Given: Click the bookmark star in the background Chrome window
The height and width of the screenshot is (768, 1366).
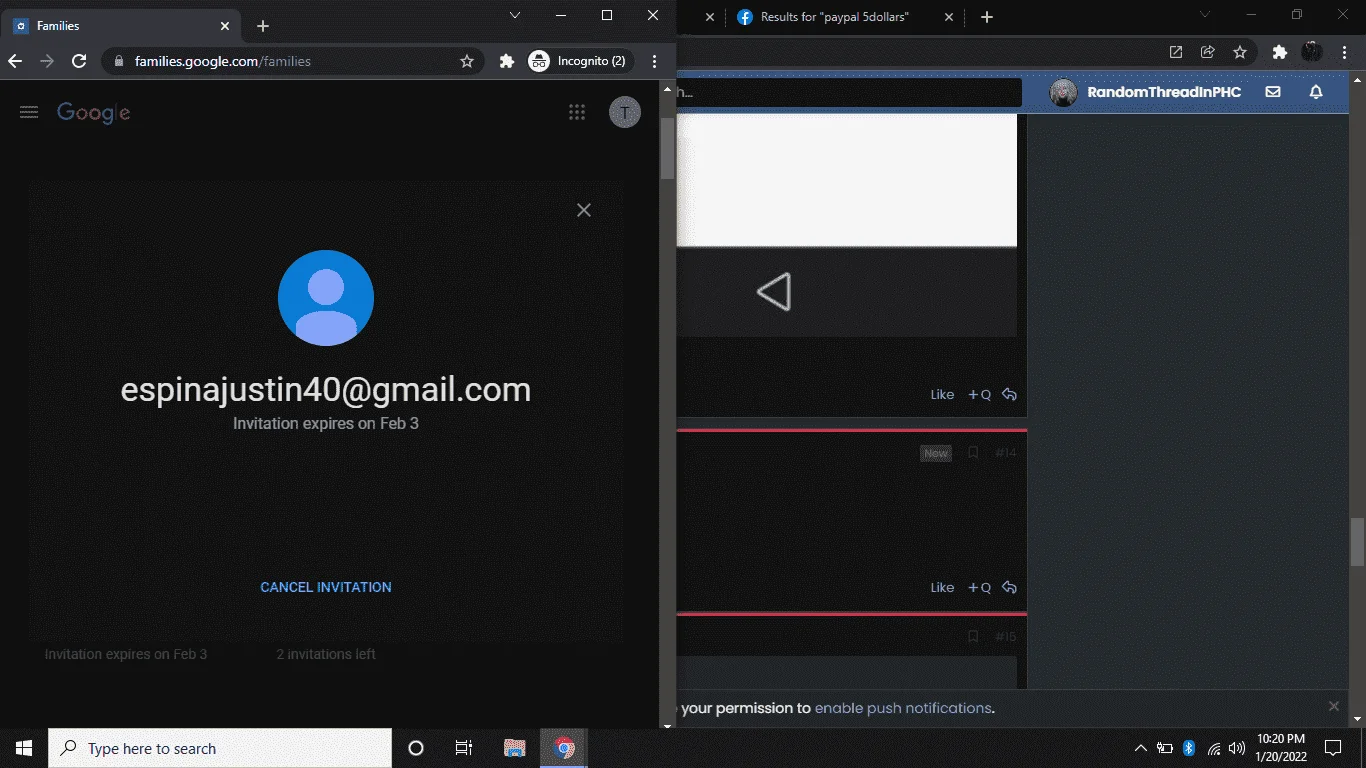Looking at the screenshot, I should [x=1240, y=53].
